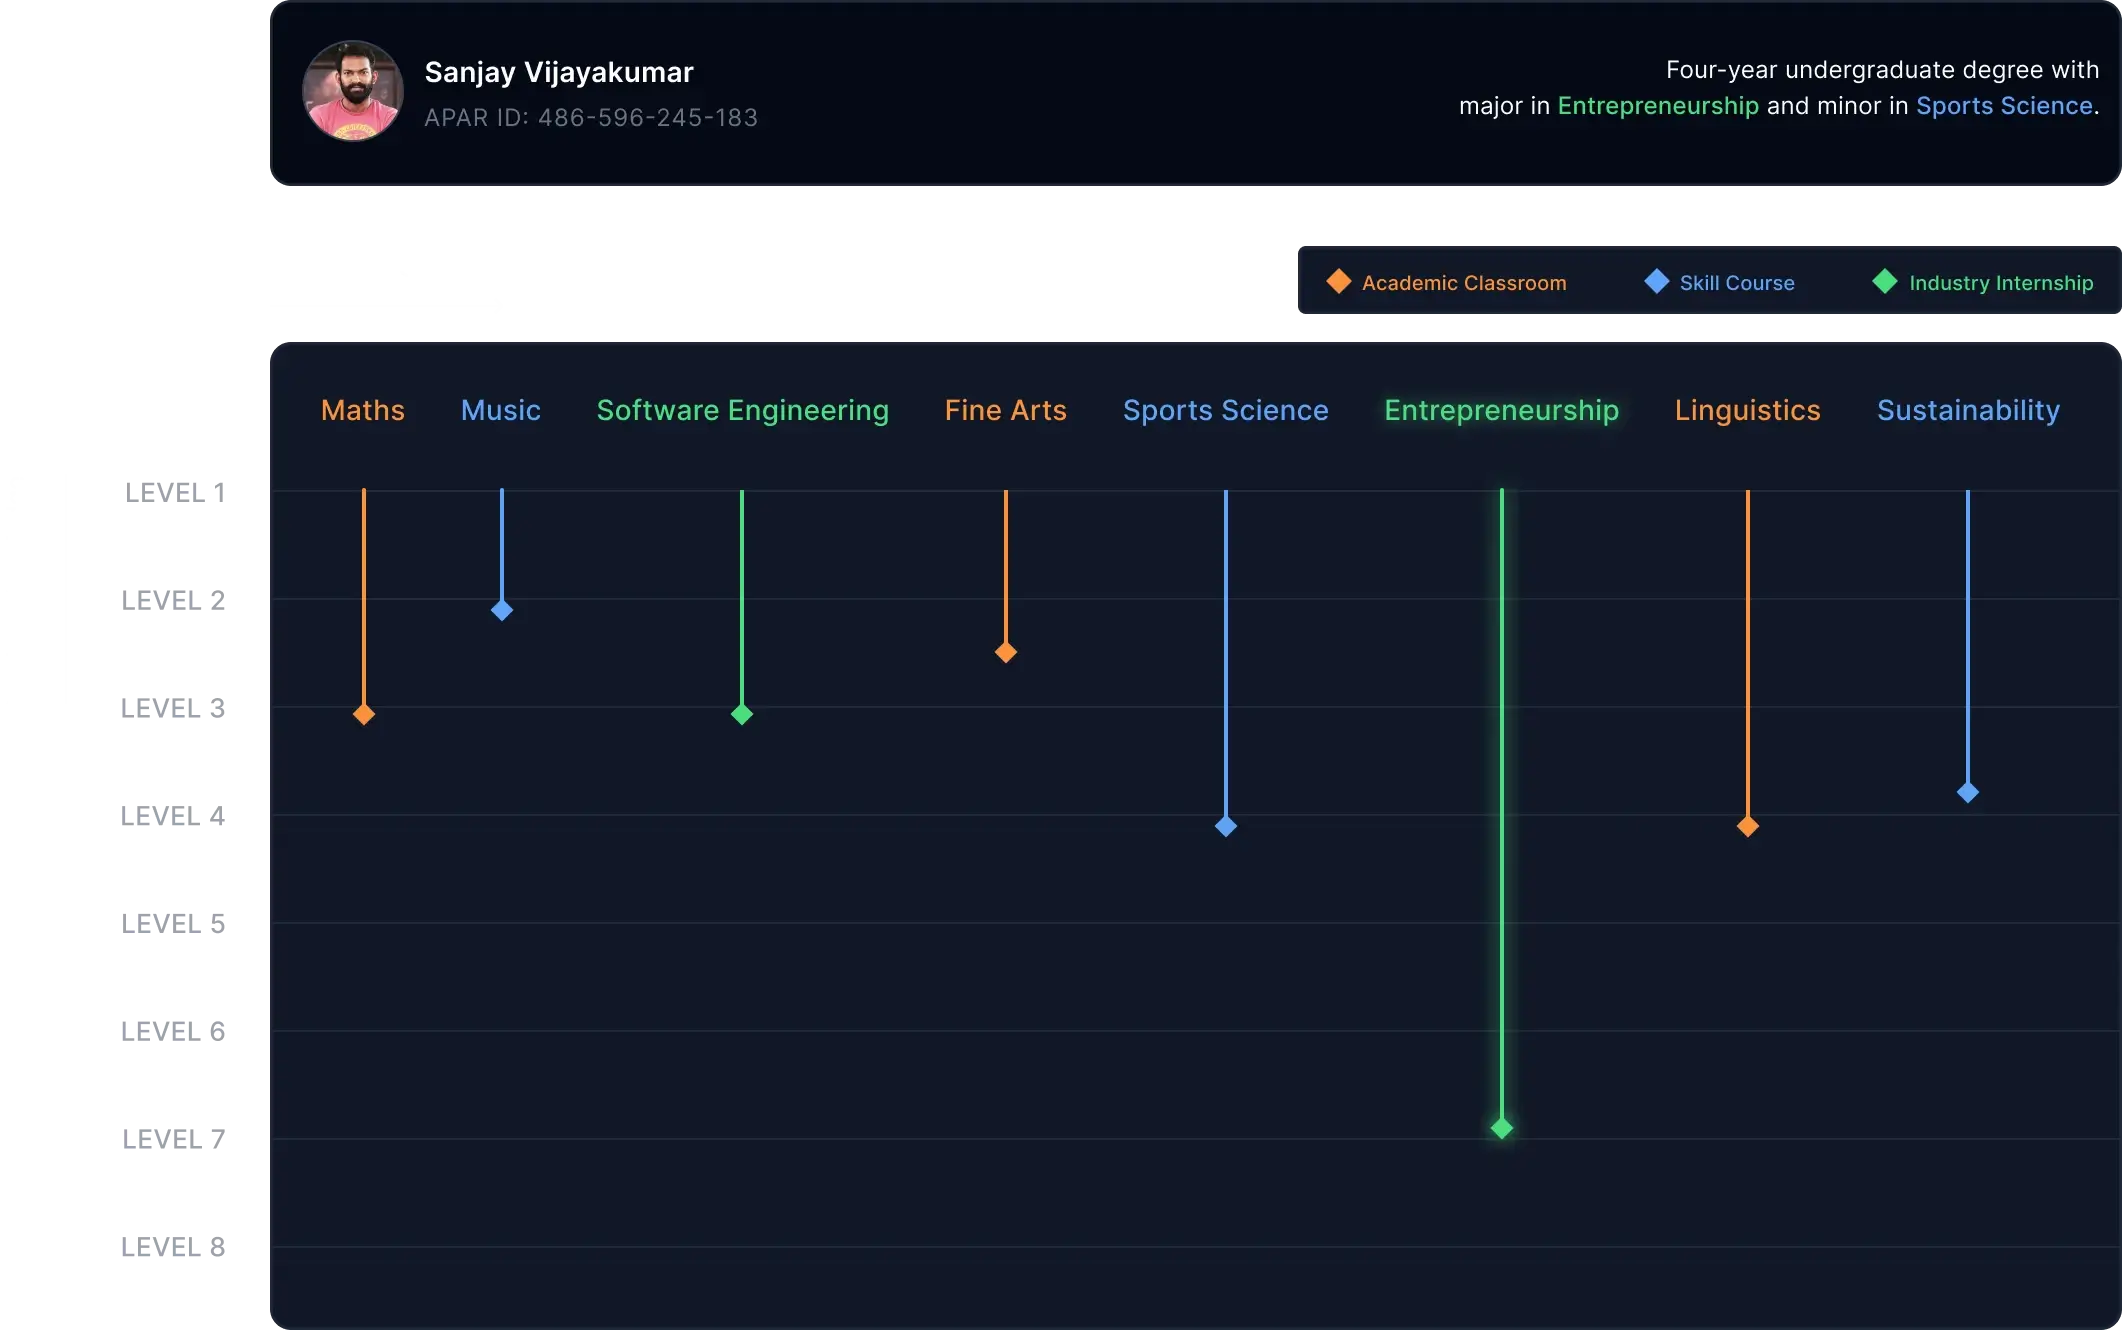Click the blue diamond marker under Music

pyautogui.click(x=502, y=610)
